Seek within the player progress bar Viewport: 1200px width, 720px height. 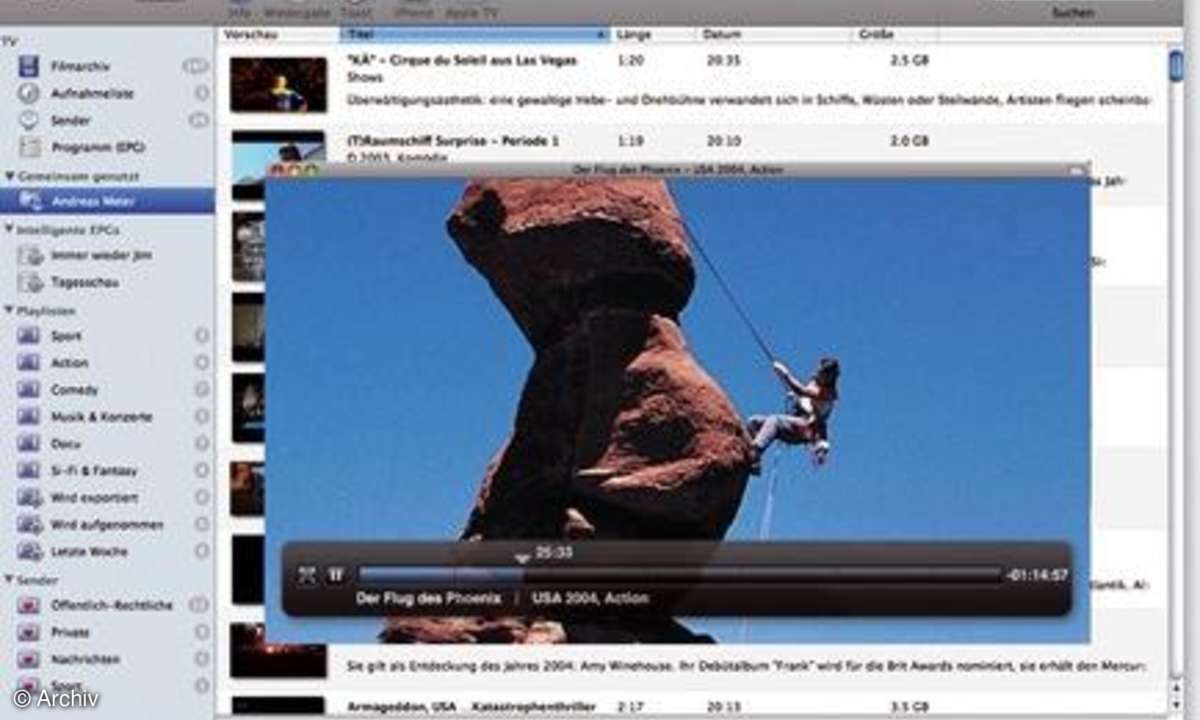(680, 575)
